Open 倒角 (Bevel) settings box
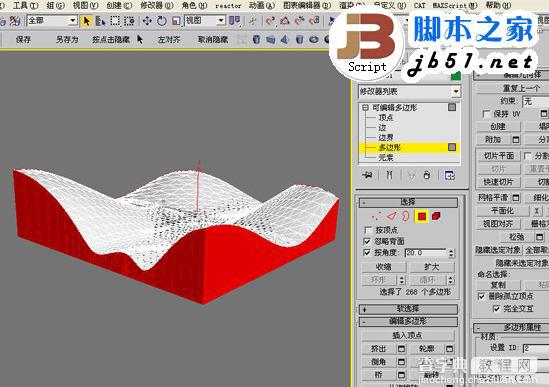 click(x=401, y=362)
